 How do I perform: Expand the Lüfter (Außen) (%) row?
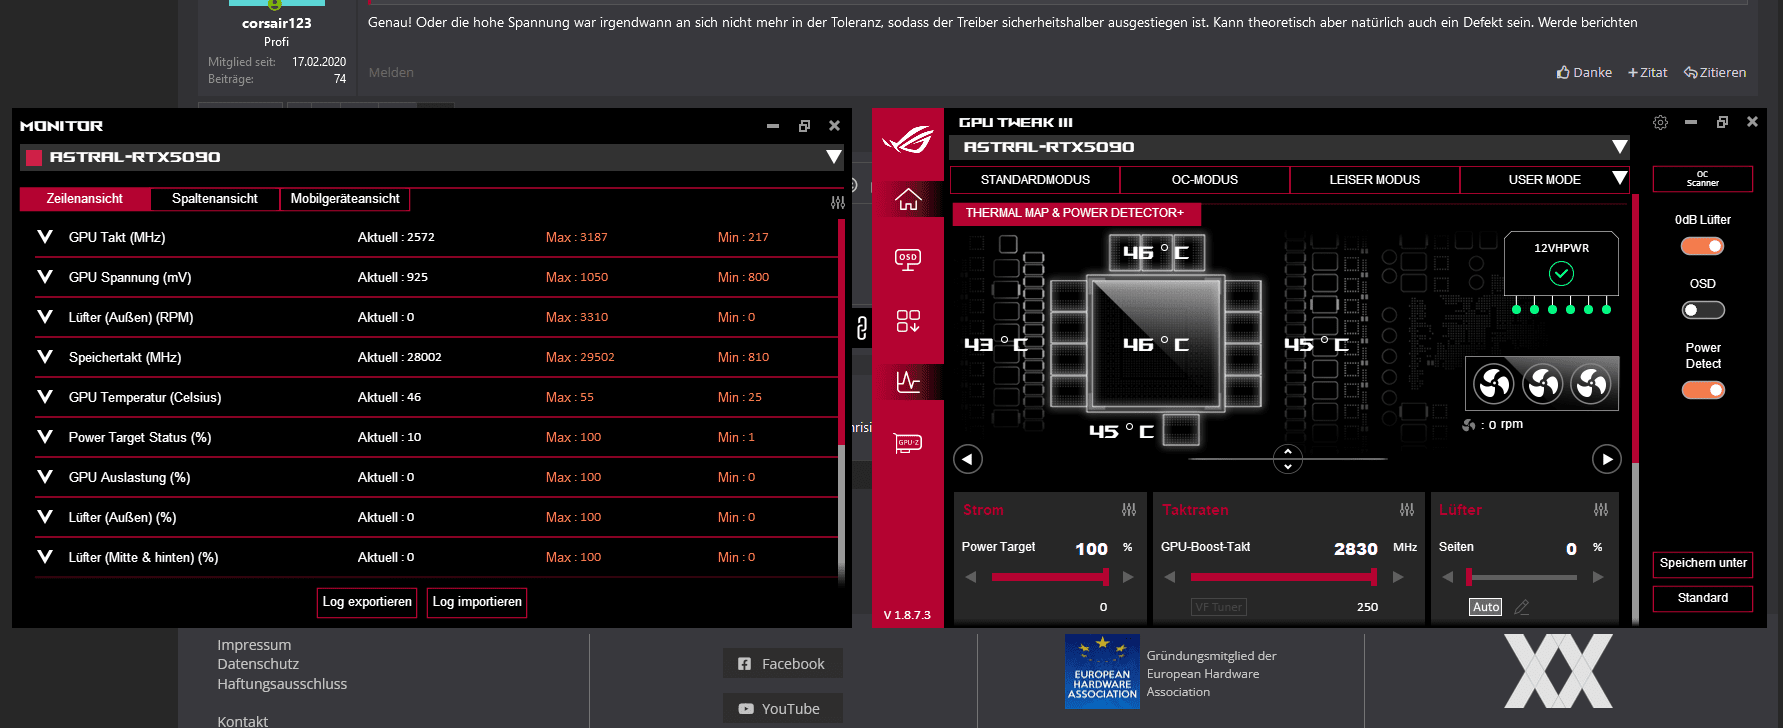tap(45, 517)
